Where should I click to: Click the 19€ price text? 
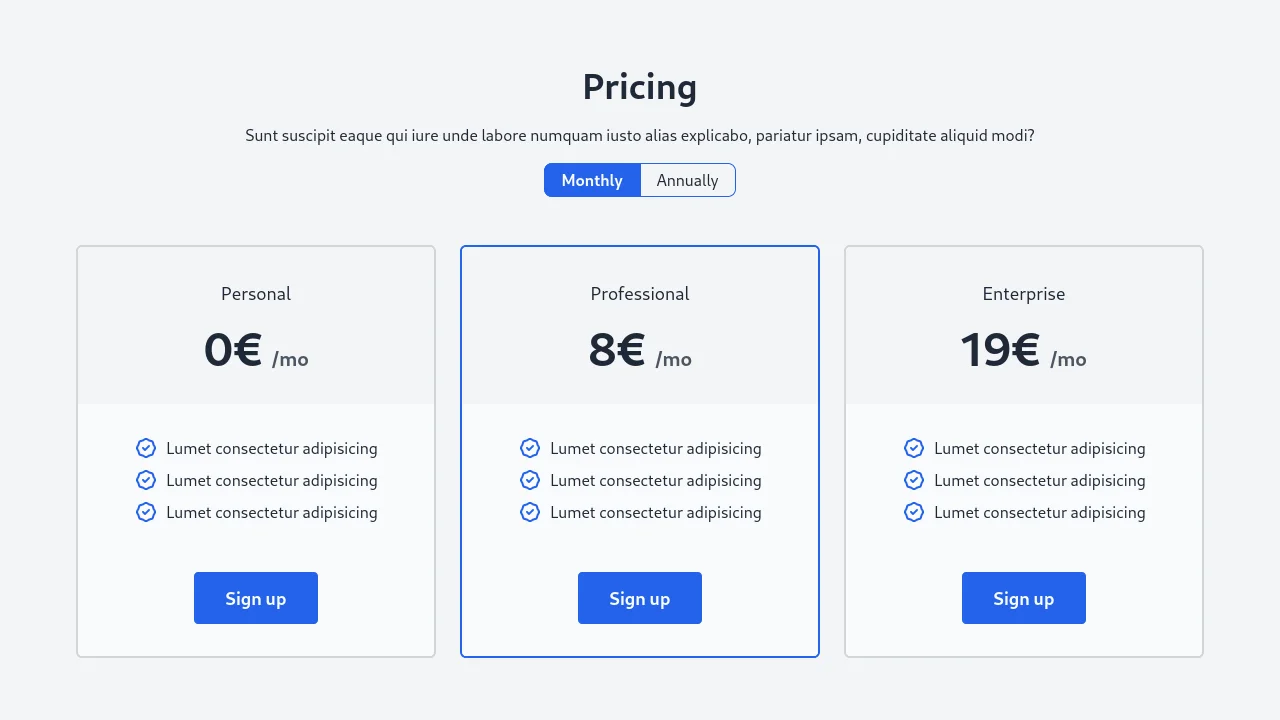tap(1000, 350)
